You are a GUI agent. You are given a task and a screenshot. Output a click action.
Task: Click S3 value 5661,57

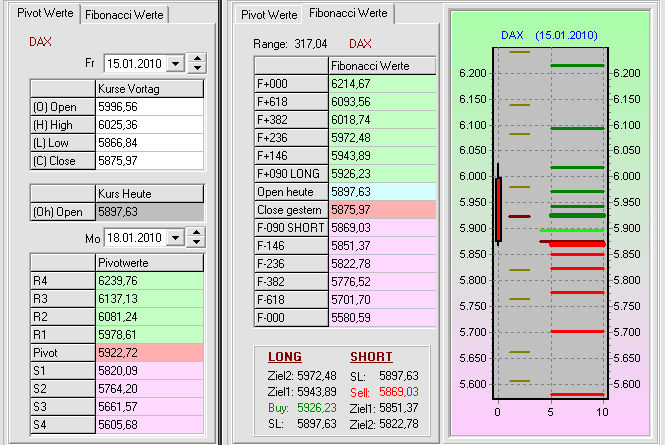point(149,407)
